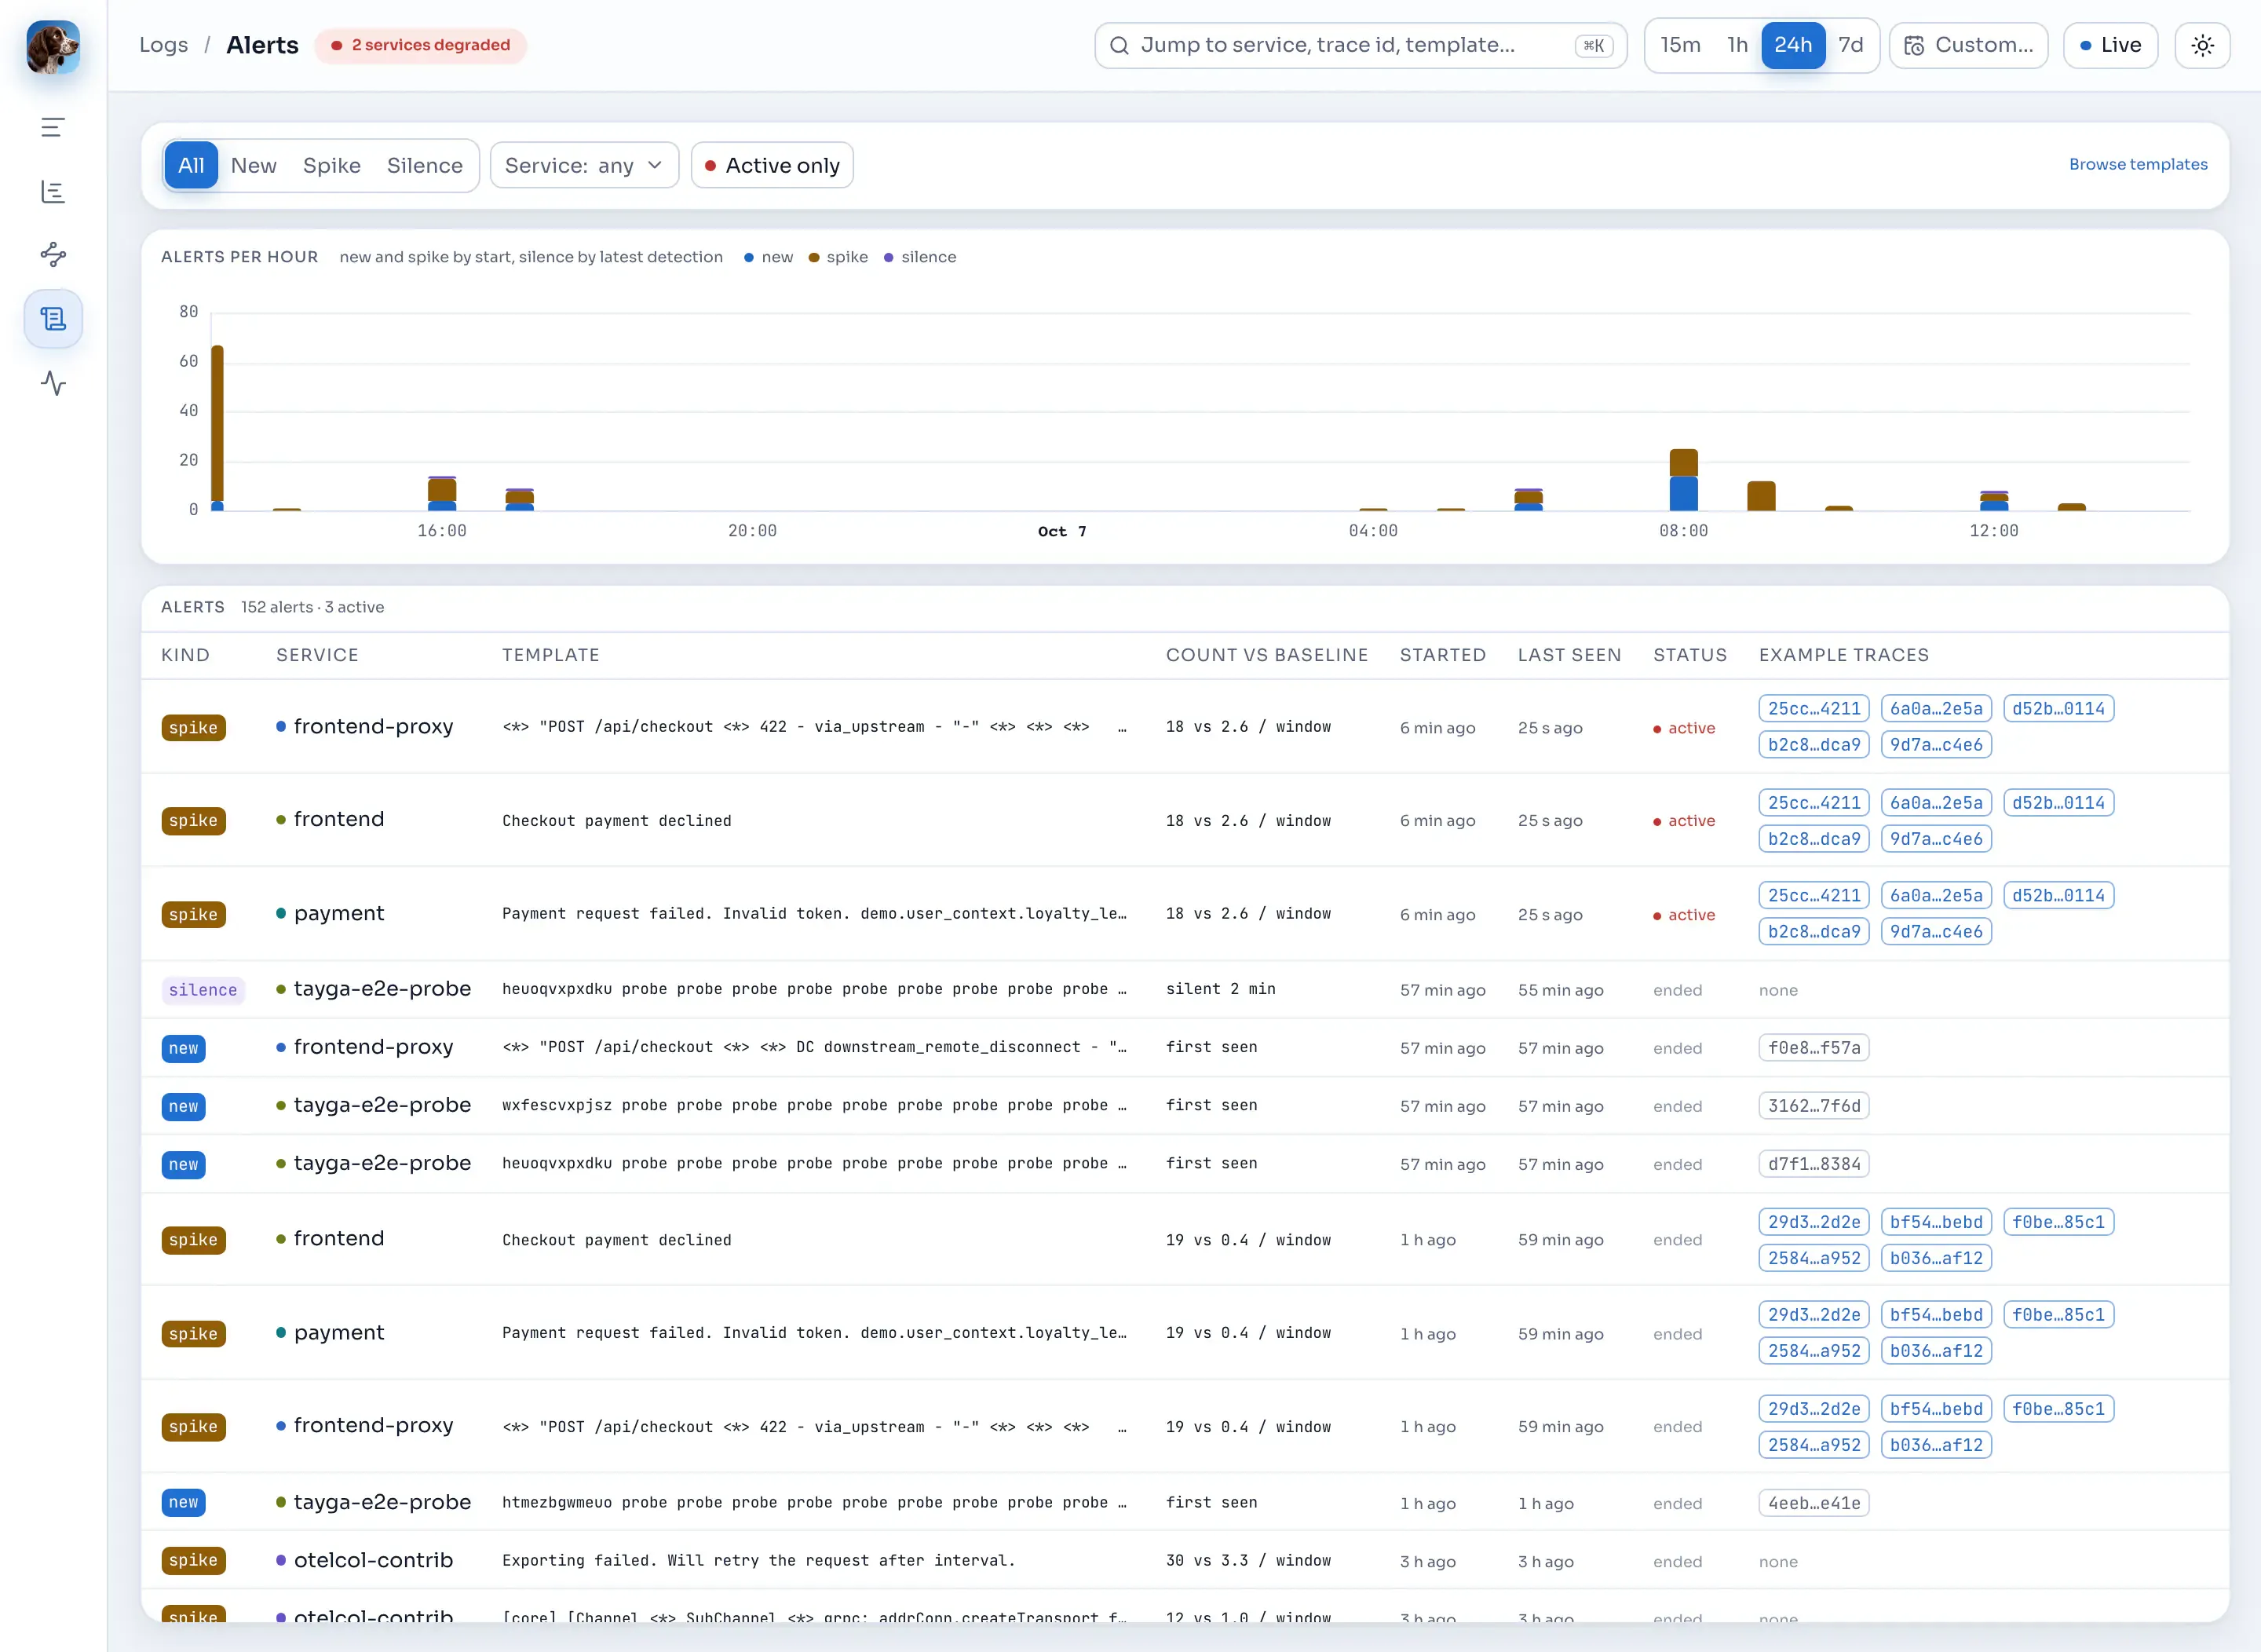Click the chart bar at 08:00

click(1684, 480)
